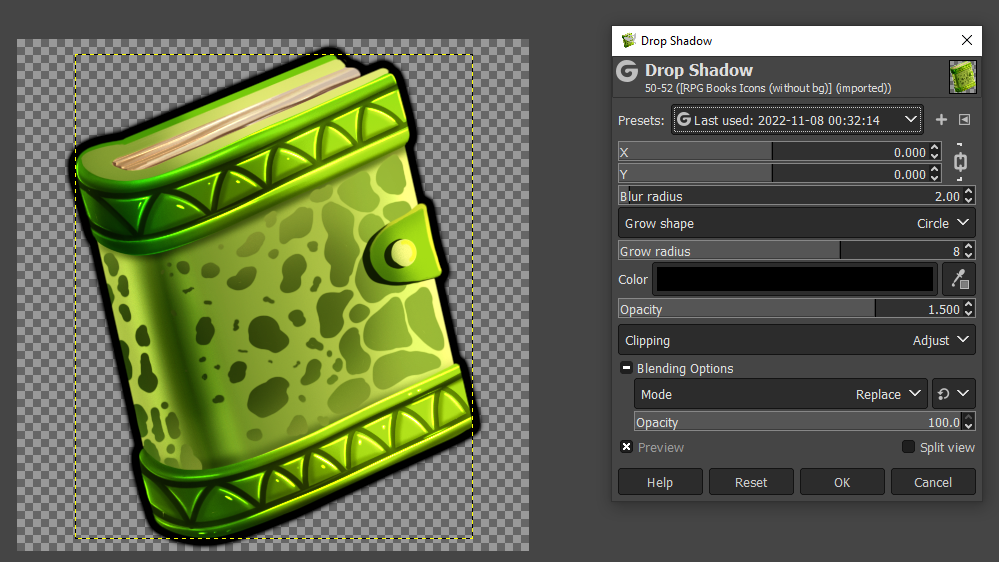The height and width of the screenshot is (562, 999).
Task: Open the manage presets menu icon
Action: pyautogui.click(x=965, y=120)
